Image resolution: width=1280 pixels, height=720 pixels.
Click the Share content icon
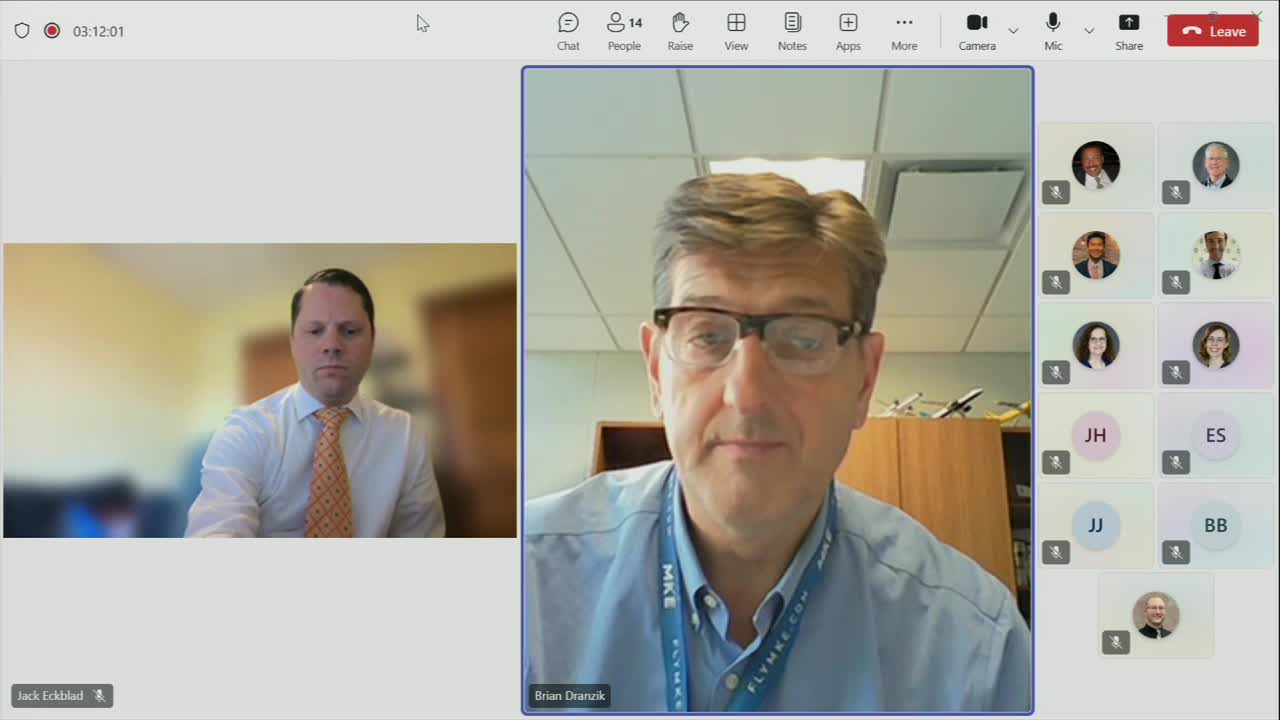pos(1129,31)
